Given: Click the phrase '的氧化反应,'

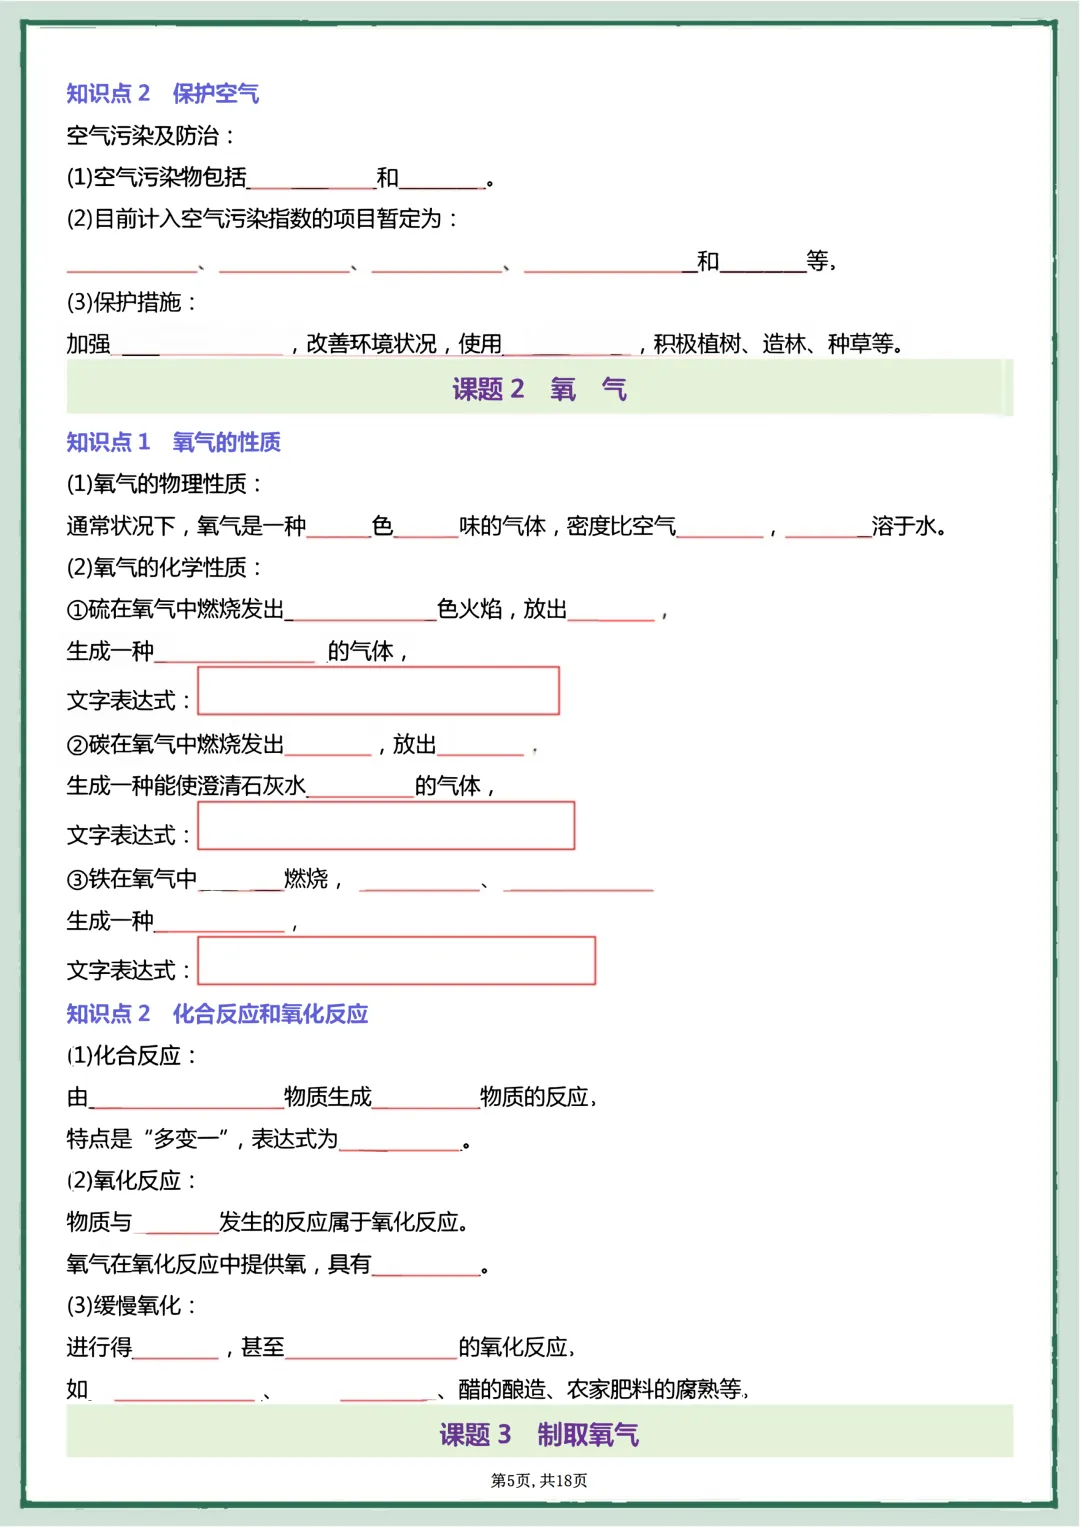Looking at the screenshot, I should [517, 1347].
